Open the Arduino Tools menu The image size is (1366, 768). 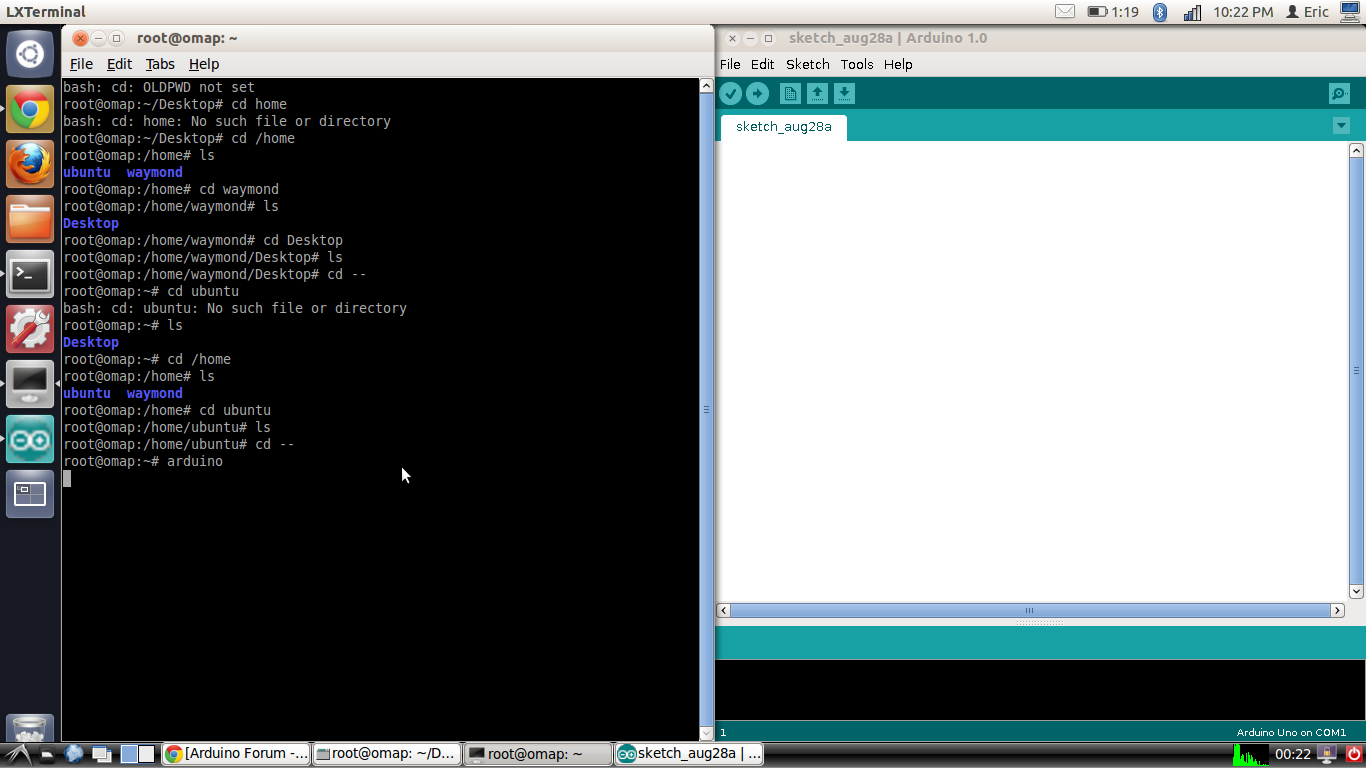coord(856,64)
